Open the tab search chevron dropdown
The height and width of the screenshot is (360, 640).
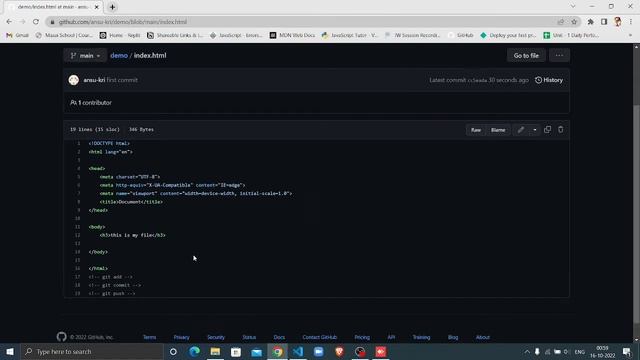pyautogui.click(x=573, y=6)
